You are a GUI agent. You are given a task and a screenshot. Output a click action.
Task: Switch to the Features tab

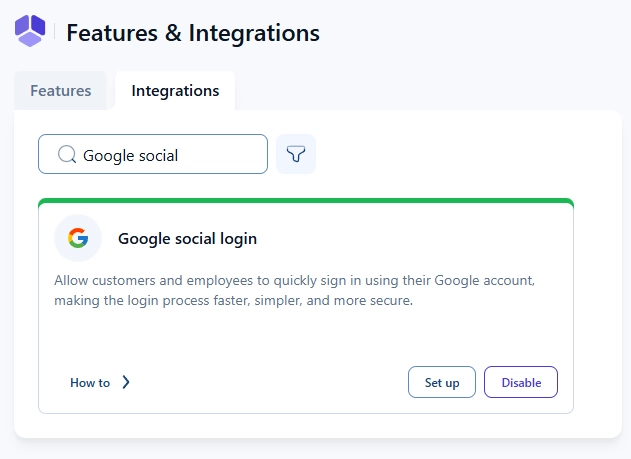[61, 91]
